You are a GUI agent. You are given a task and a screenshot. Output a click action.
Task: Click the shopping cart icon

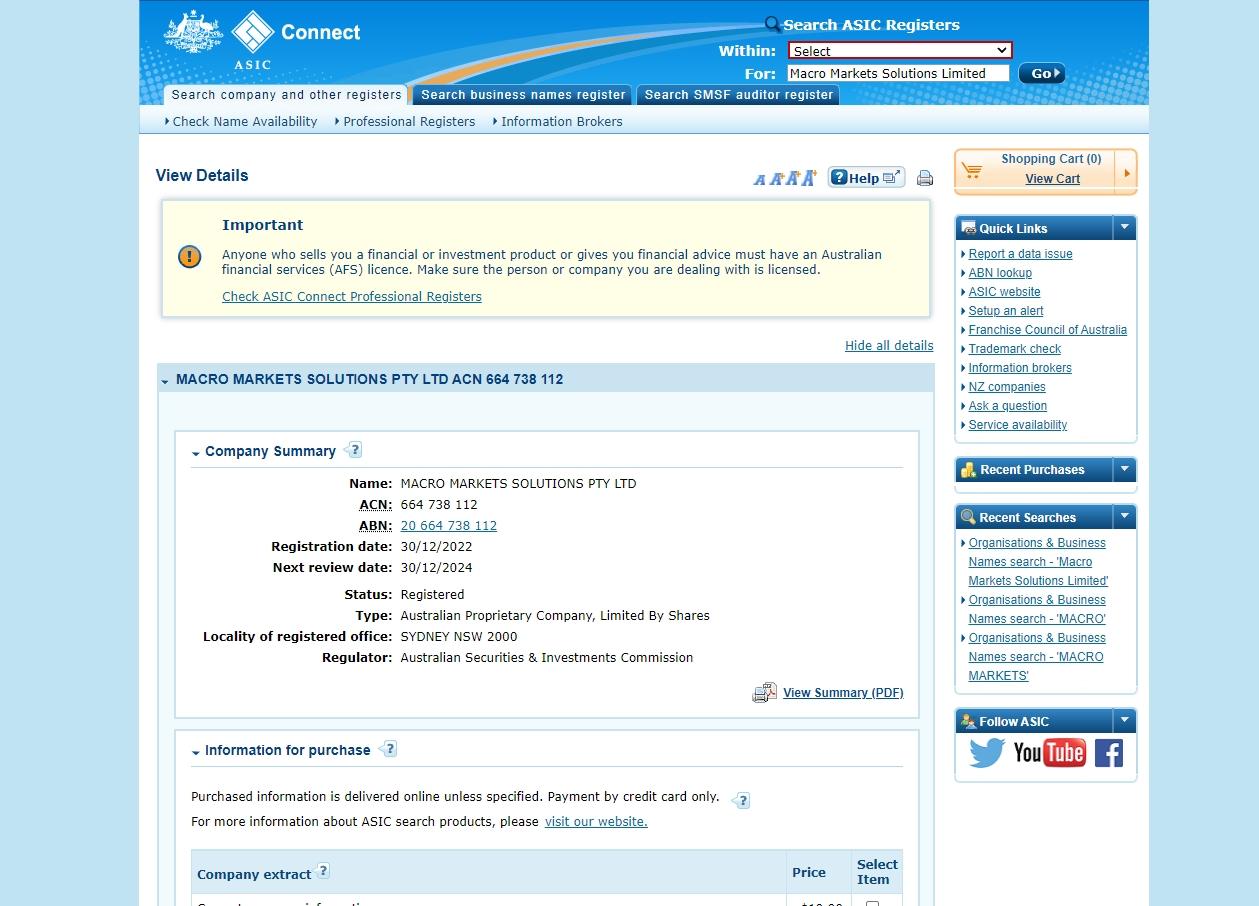(x=972, y=171)
